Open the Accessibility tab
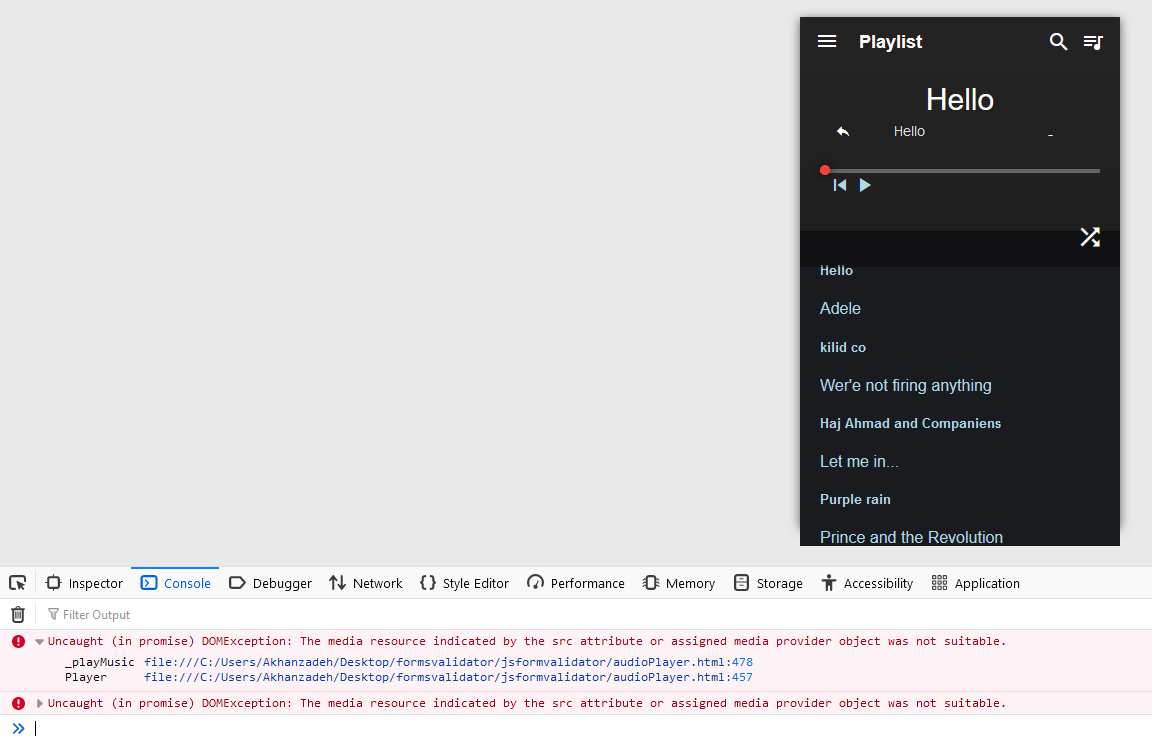 pos(867,583)
